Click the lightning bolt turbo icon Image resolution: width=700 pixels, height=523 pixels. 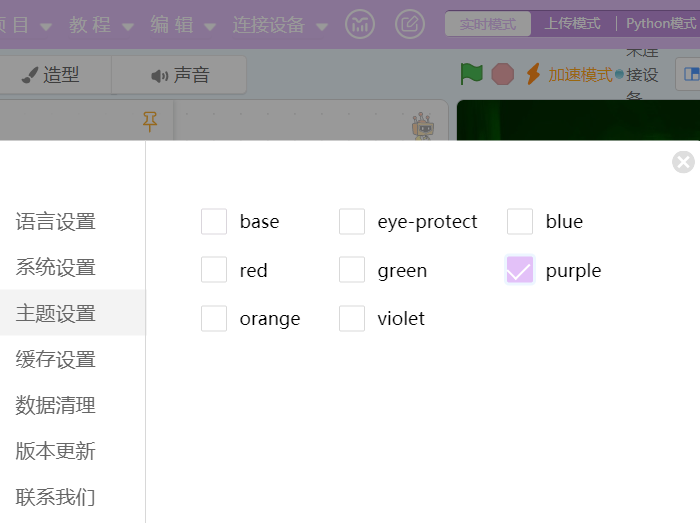pyautogui.click(x=533, y=74)
